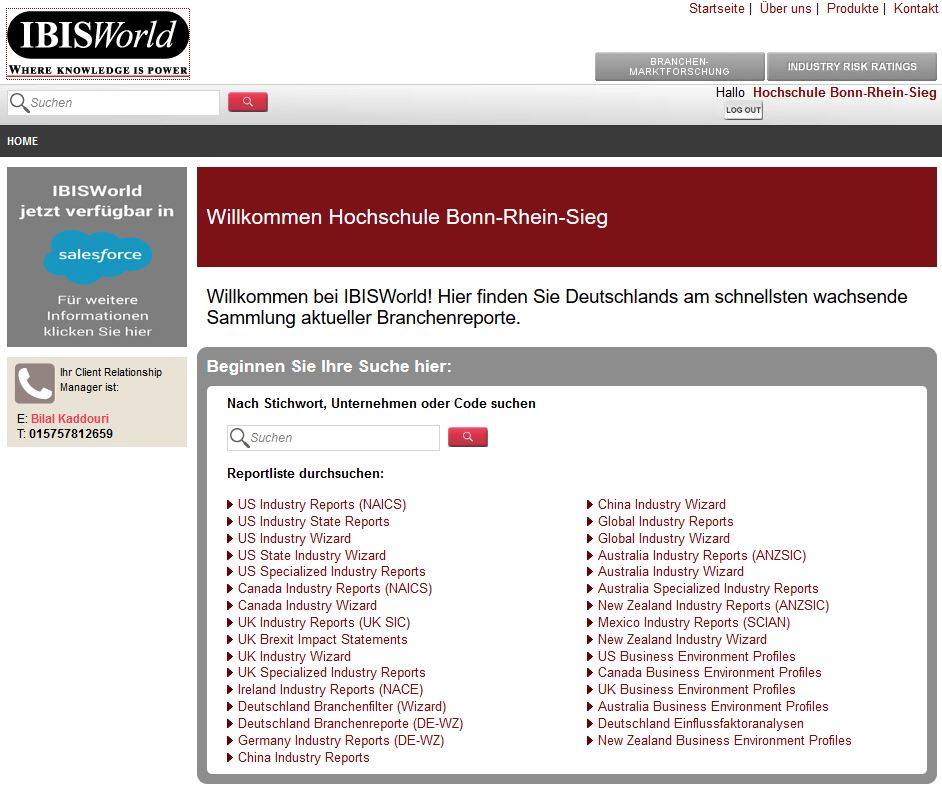Open Canada Business Environment Profiles
Viewport: 942px width, 793px height.
710,672
